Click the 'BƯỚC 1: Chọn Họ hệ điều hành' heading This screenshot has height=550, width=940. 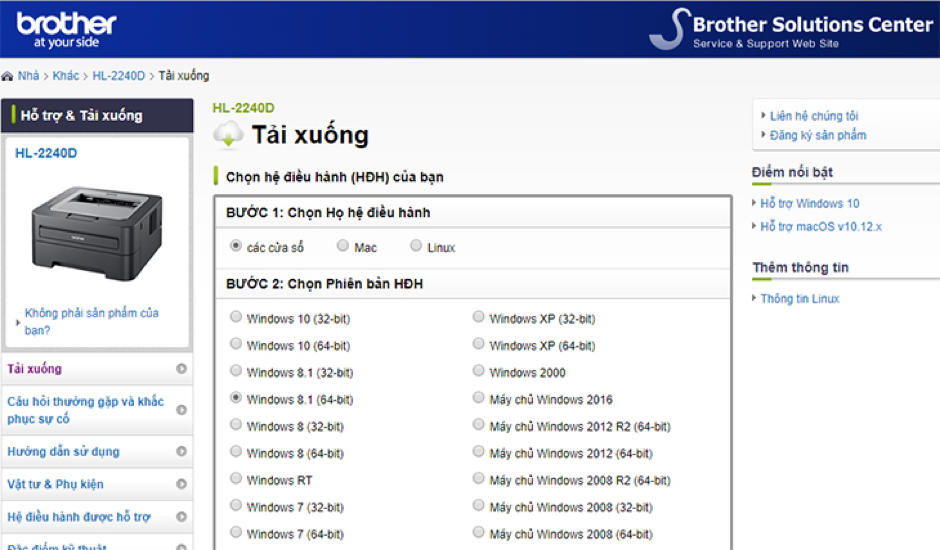click(328, 212)
